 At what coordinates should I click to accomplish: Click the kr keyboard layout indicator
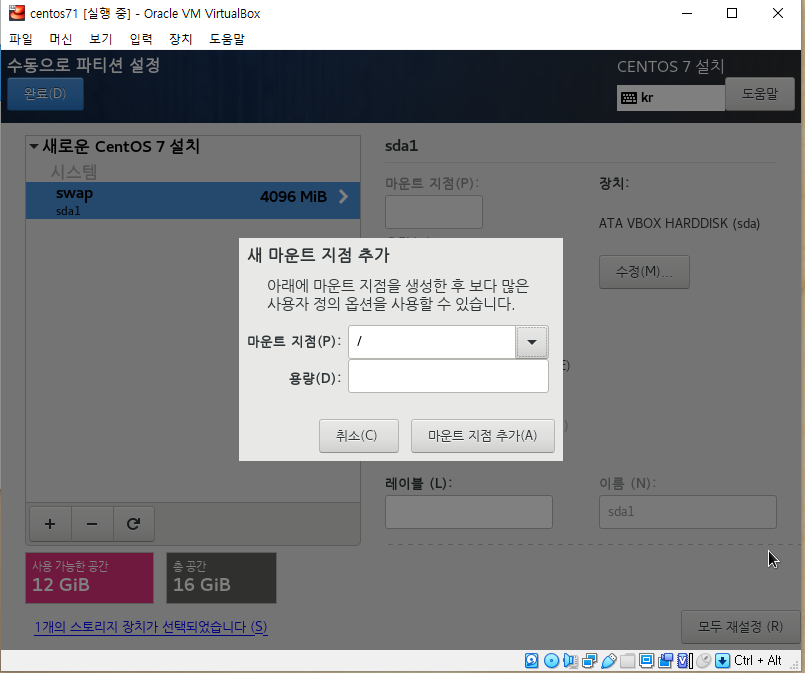point(670,98)
